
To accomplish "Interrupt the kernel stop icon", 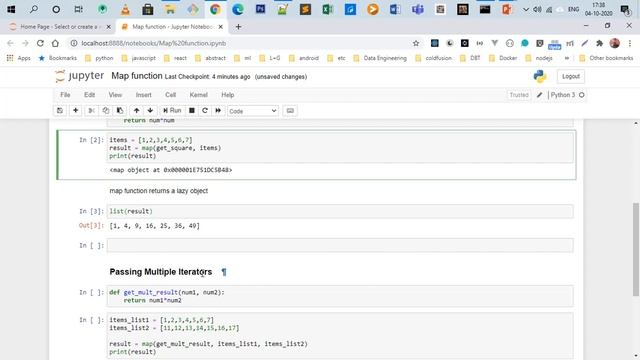I will 191,111.
